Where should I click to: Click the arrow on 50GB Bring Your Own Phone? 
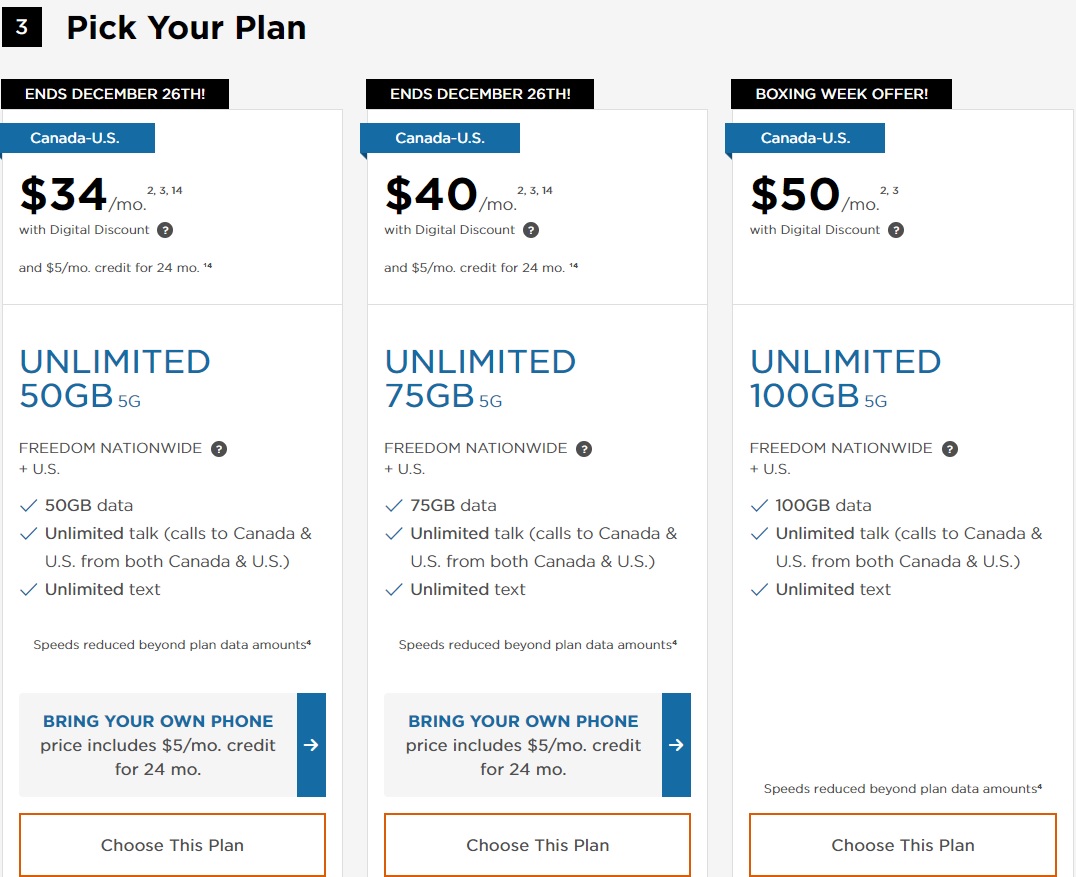[312, 745]
